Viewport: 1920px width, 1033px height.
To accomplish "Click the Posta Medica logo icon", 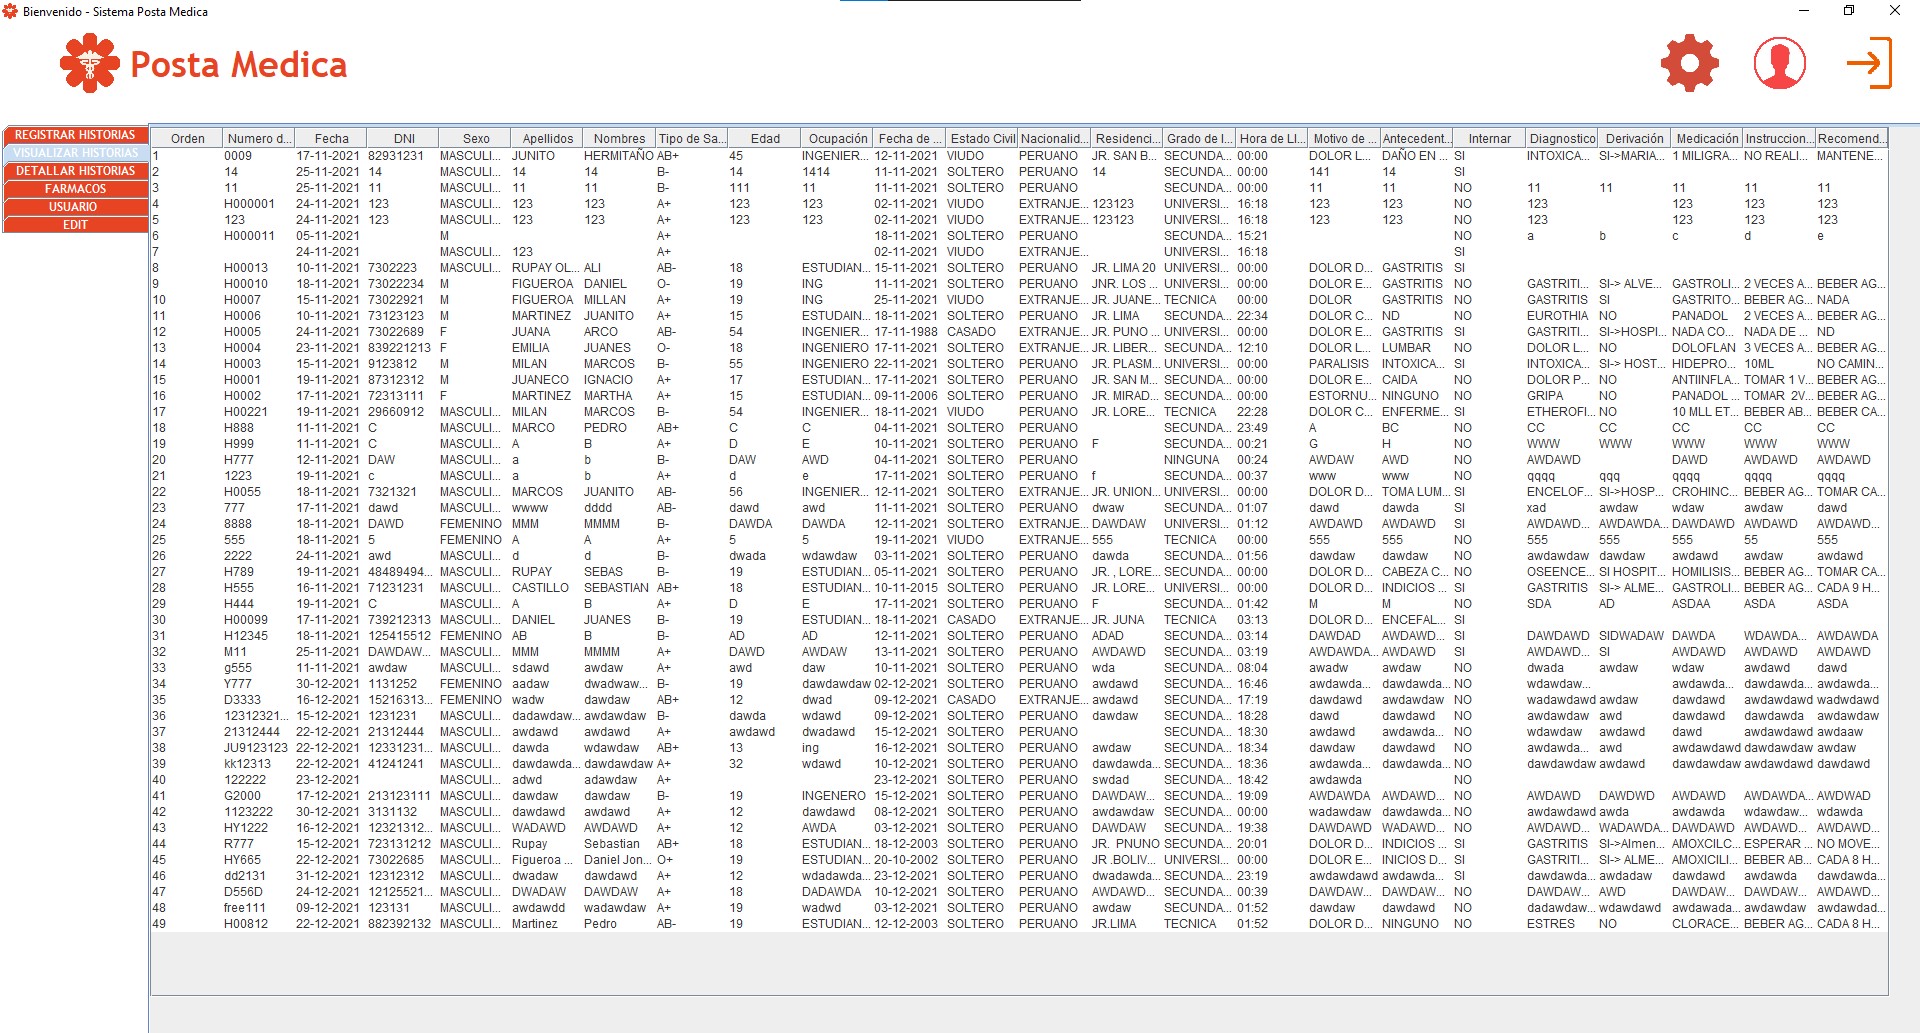I will coord(90,64).
